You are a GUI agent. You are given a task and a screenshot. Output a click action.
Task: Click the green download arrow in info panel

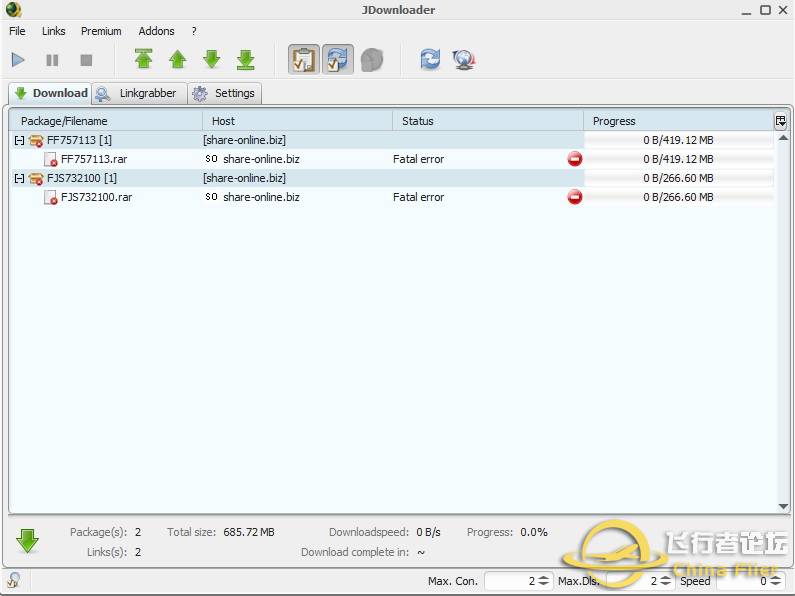(x=27, y=541)
